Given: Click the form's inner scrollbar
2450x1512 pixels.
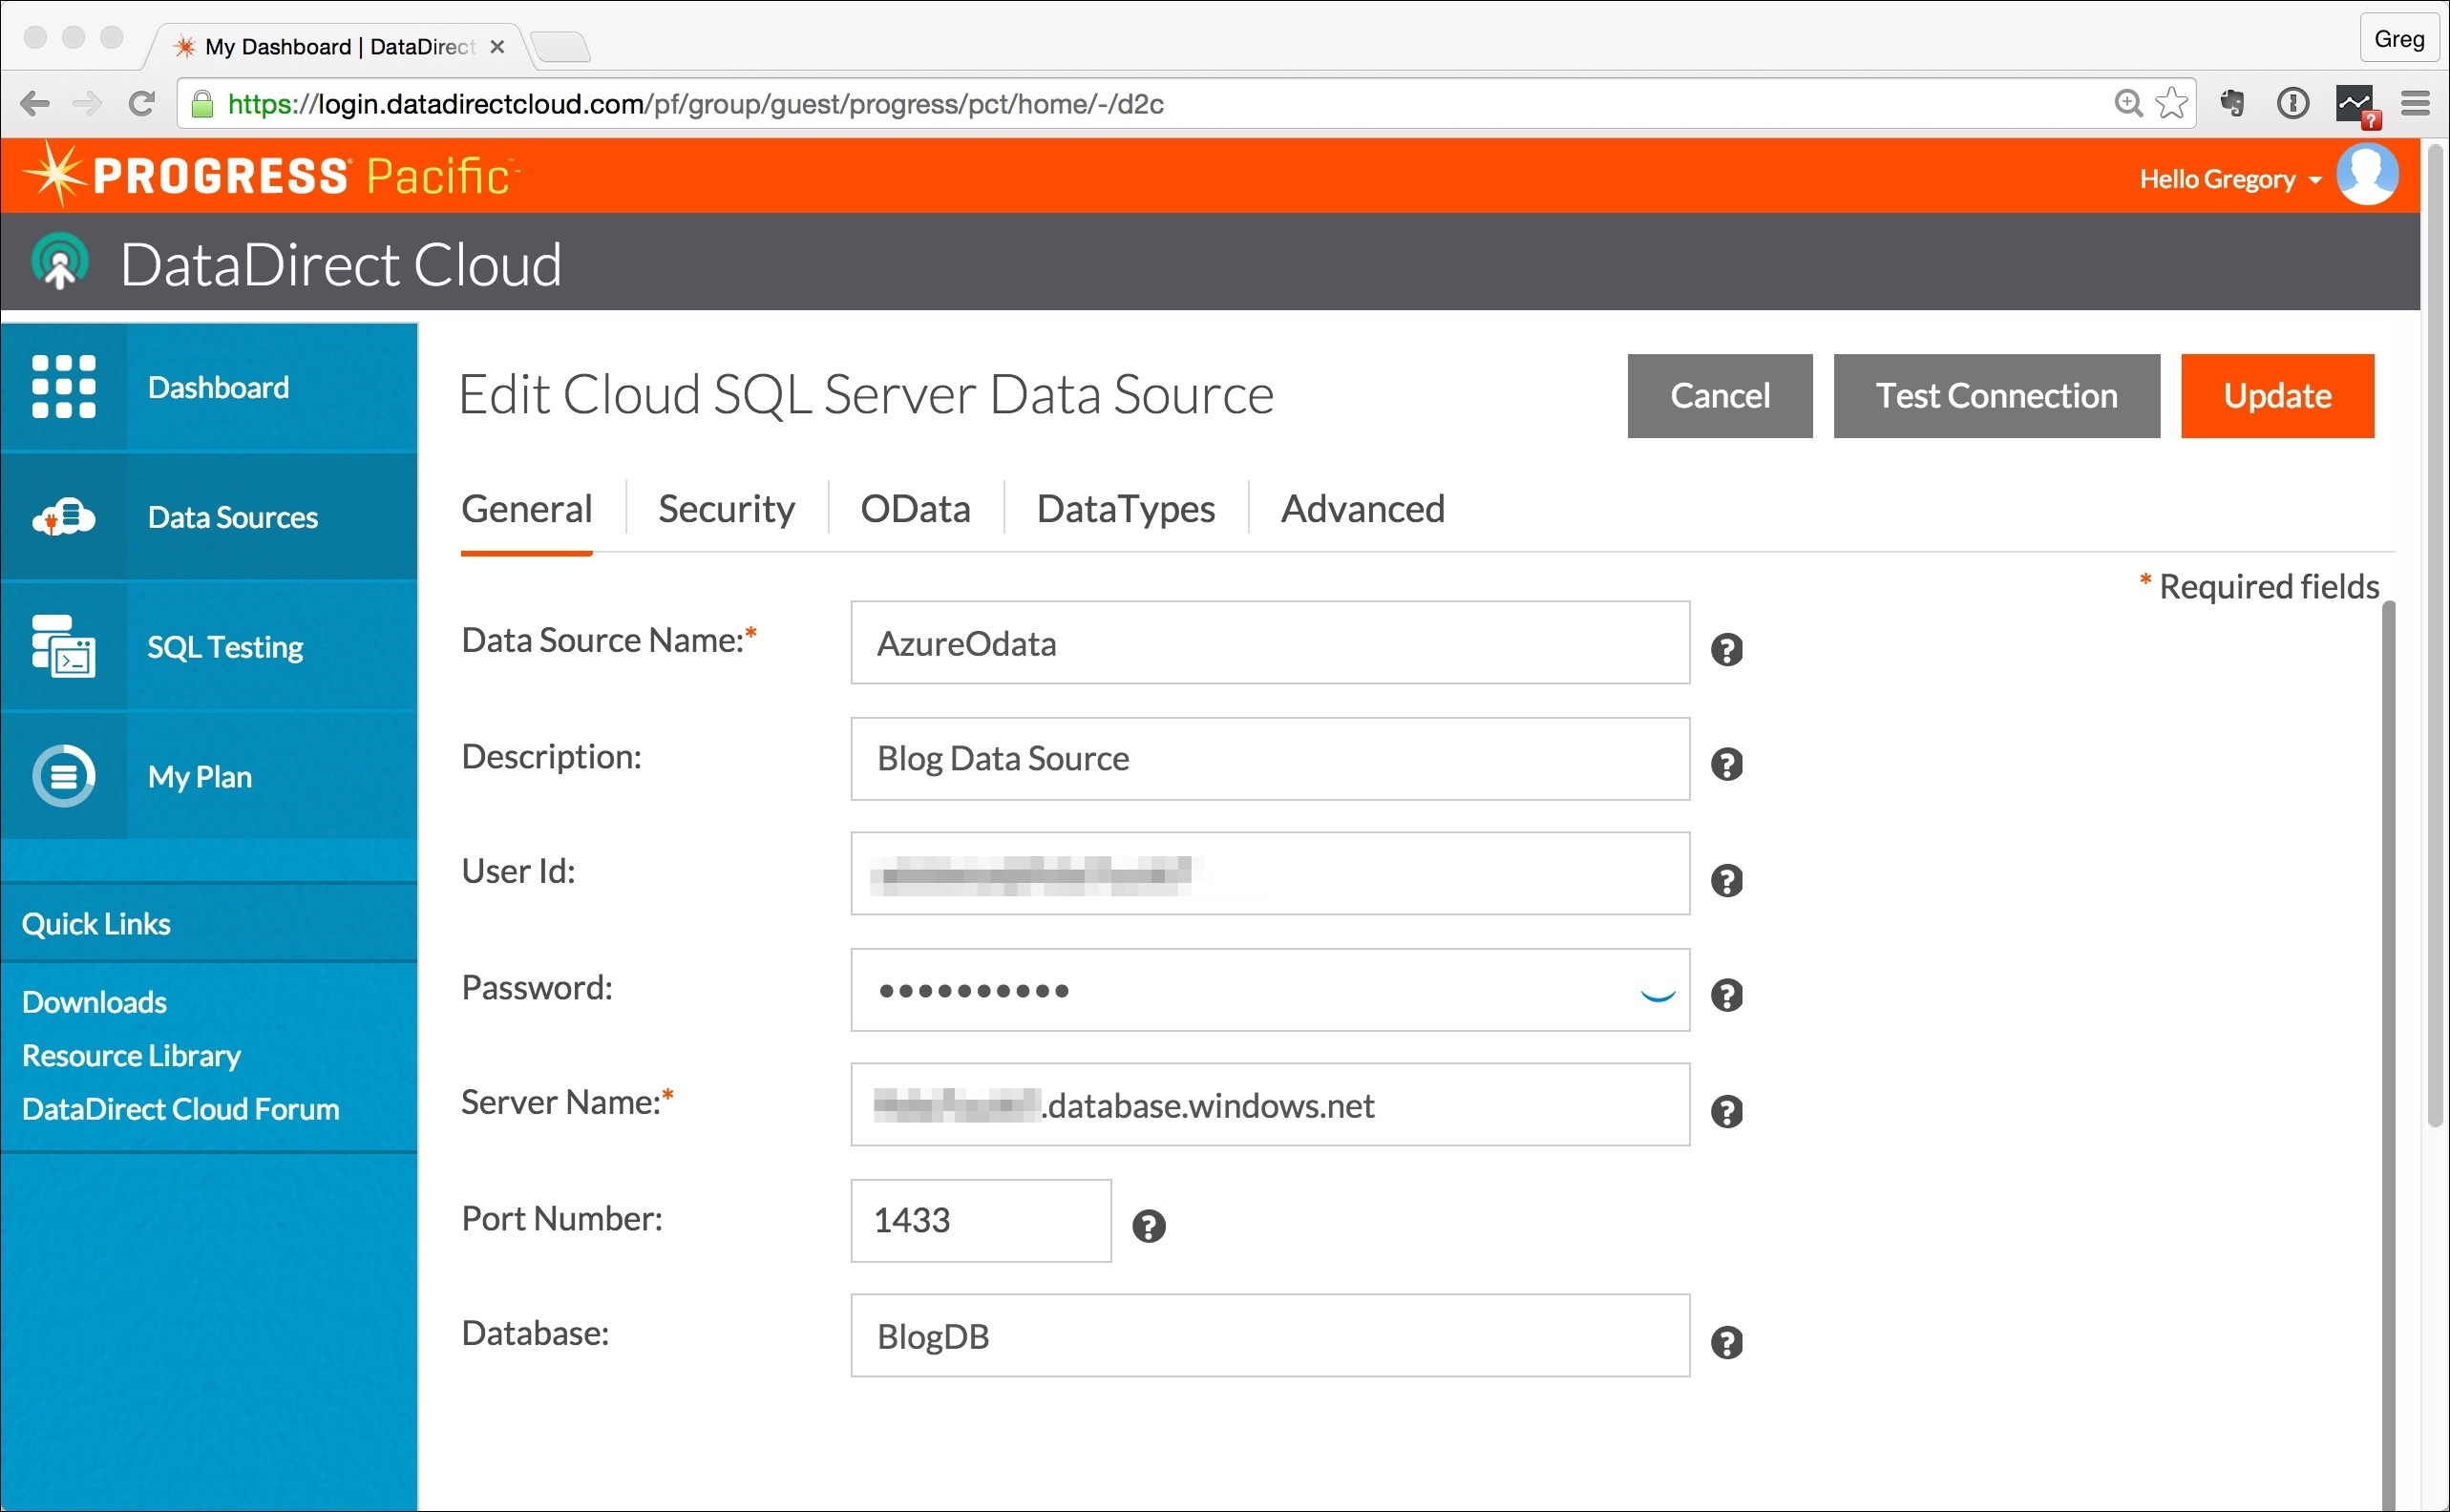Looking at the screenshot, I should [x=2388, y=1055].
